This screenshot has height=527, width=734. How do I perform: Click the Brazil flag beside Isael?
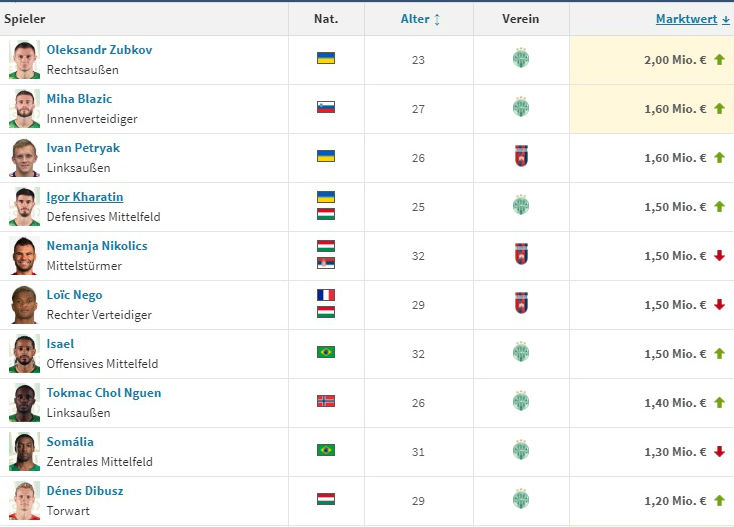pyautogui.click(x=326, y=352)
